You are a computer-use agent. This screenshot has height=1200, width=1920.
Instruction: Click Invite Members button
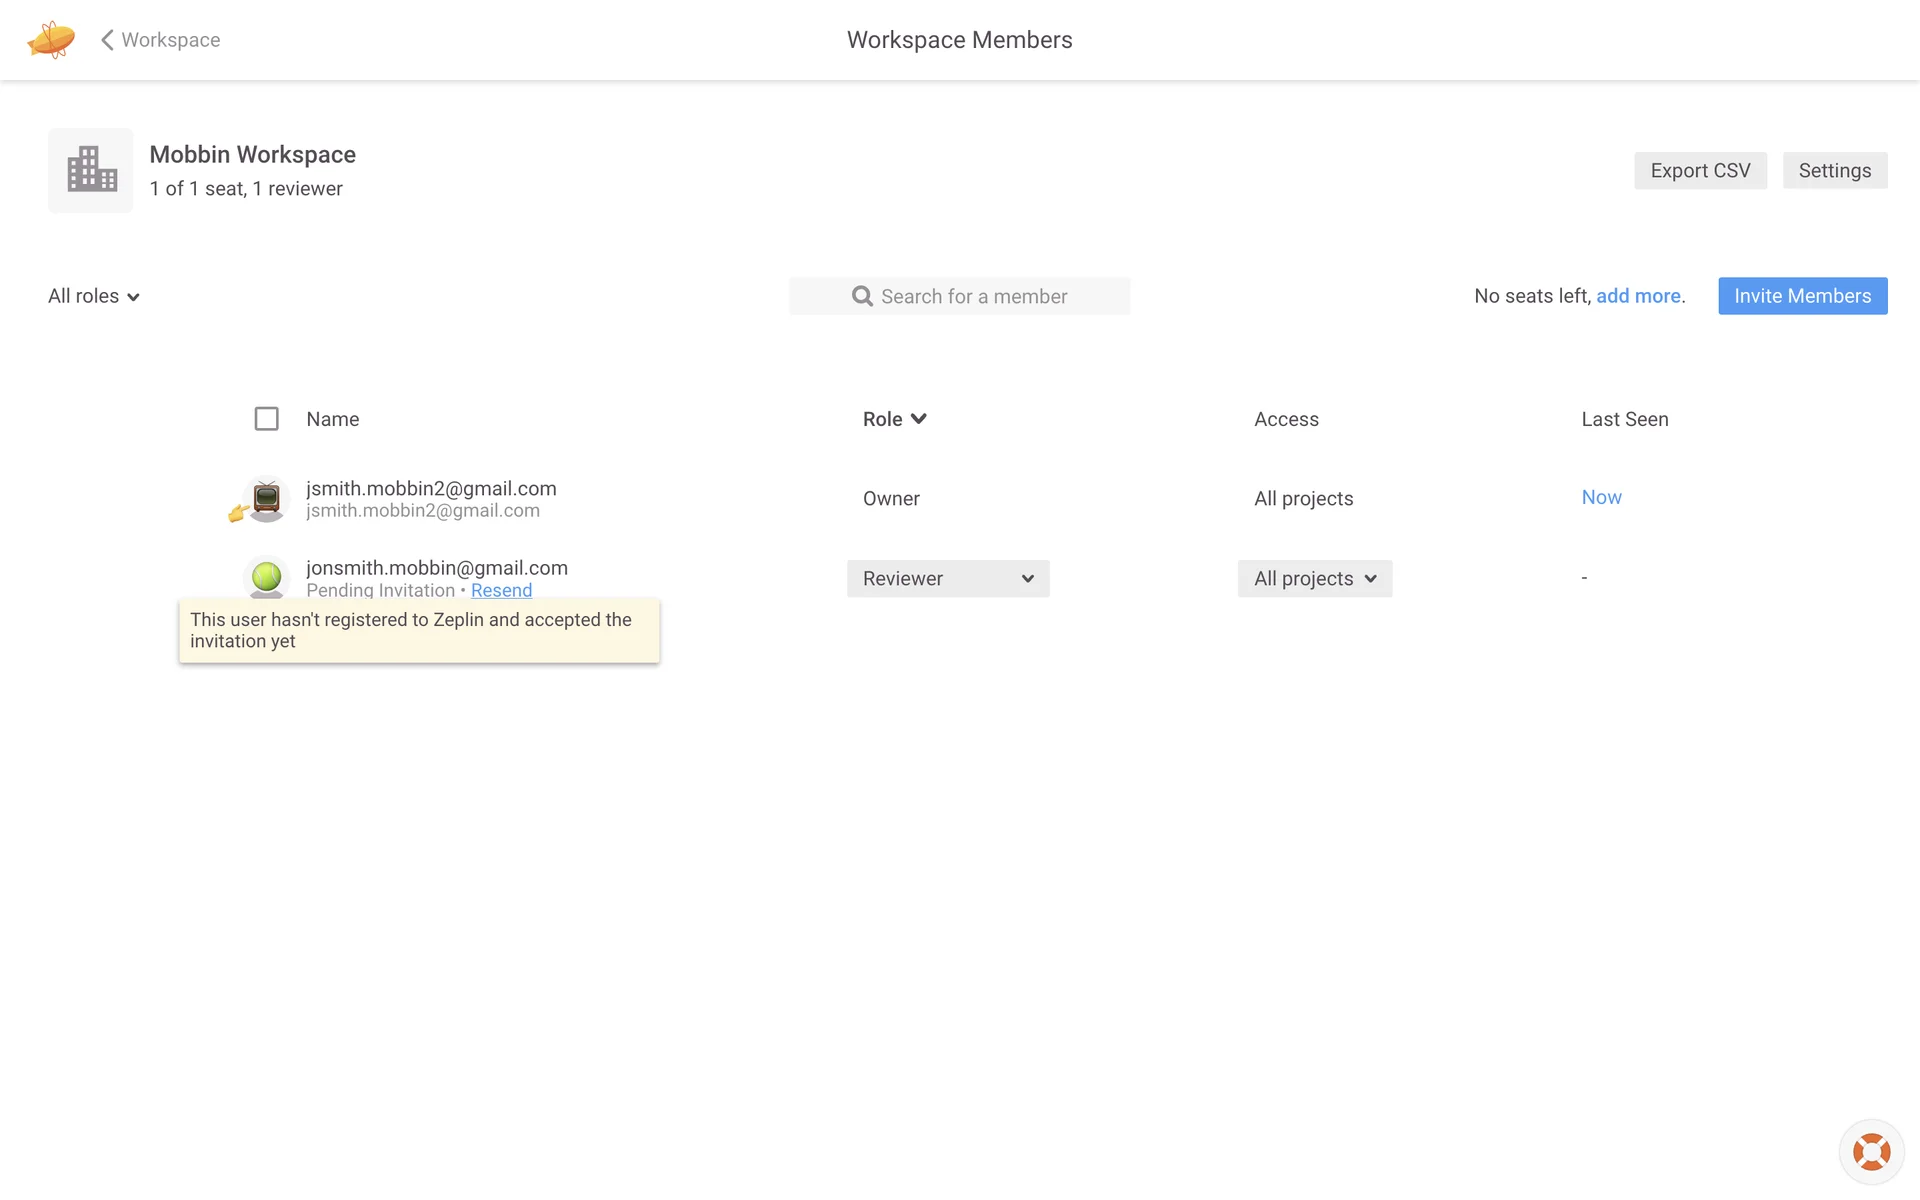(x=1802, y=296)
